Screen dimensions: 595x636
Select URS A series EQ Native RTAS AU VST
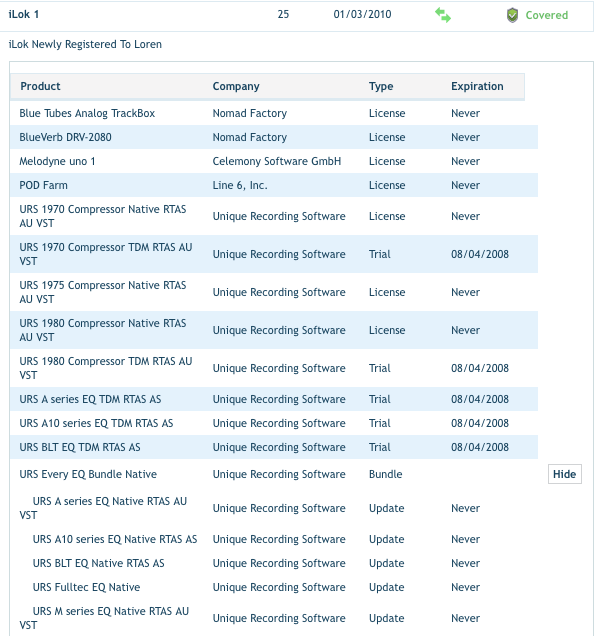pos(103,508)
